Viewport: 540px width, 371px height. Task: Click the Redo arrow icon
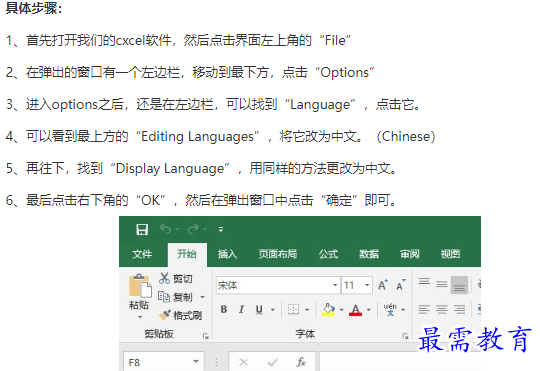tap(194, 229)
